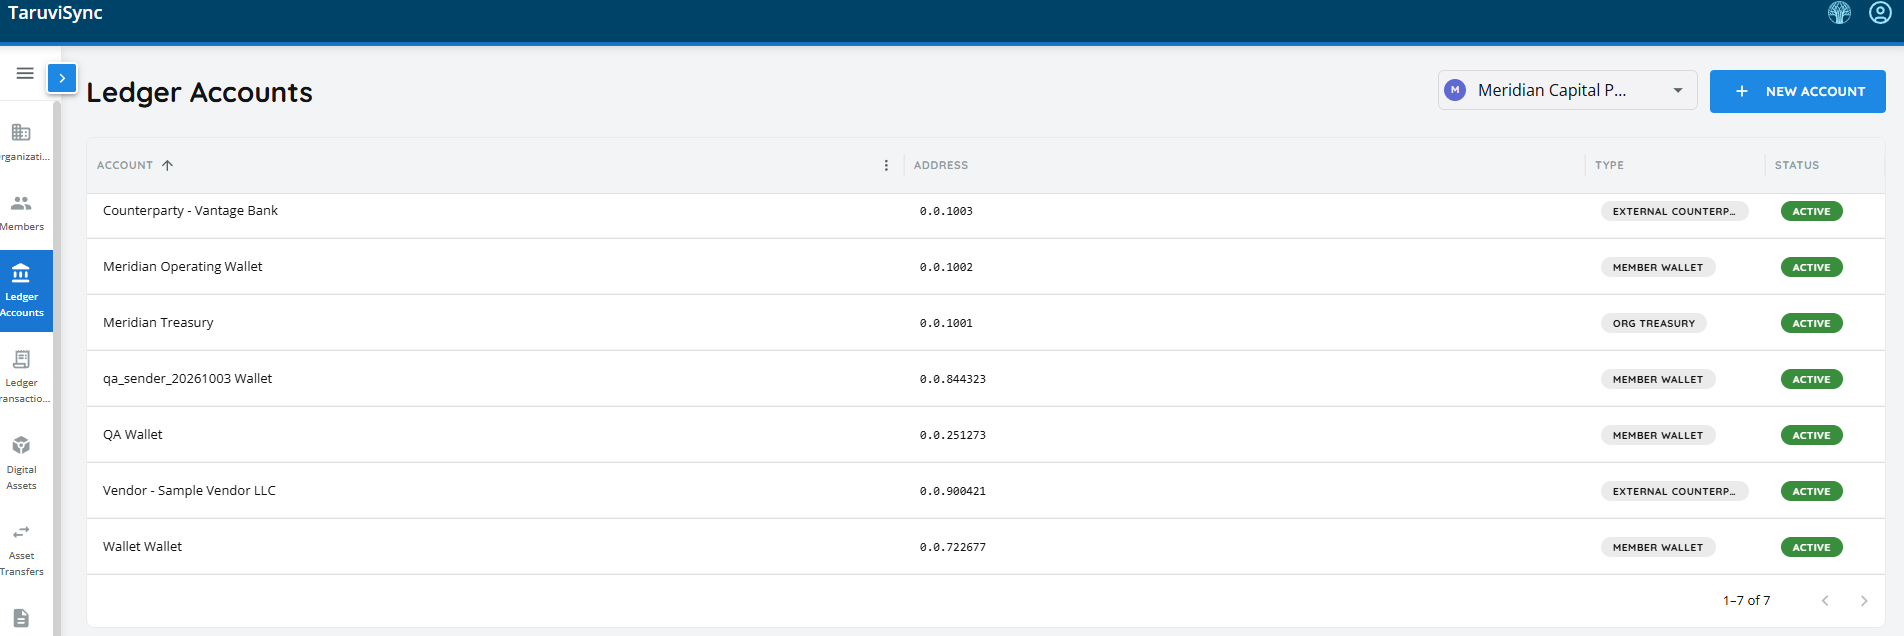Click the document icon at the sidebar bottom
The height and width of the screenshot is (636, 1904).
(21, 618)
